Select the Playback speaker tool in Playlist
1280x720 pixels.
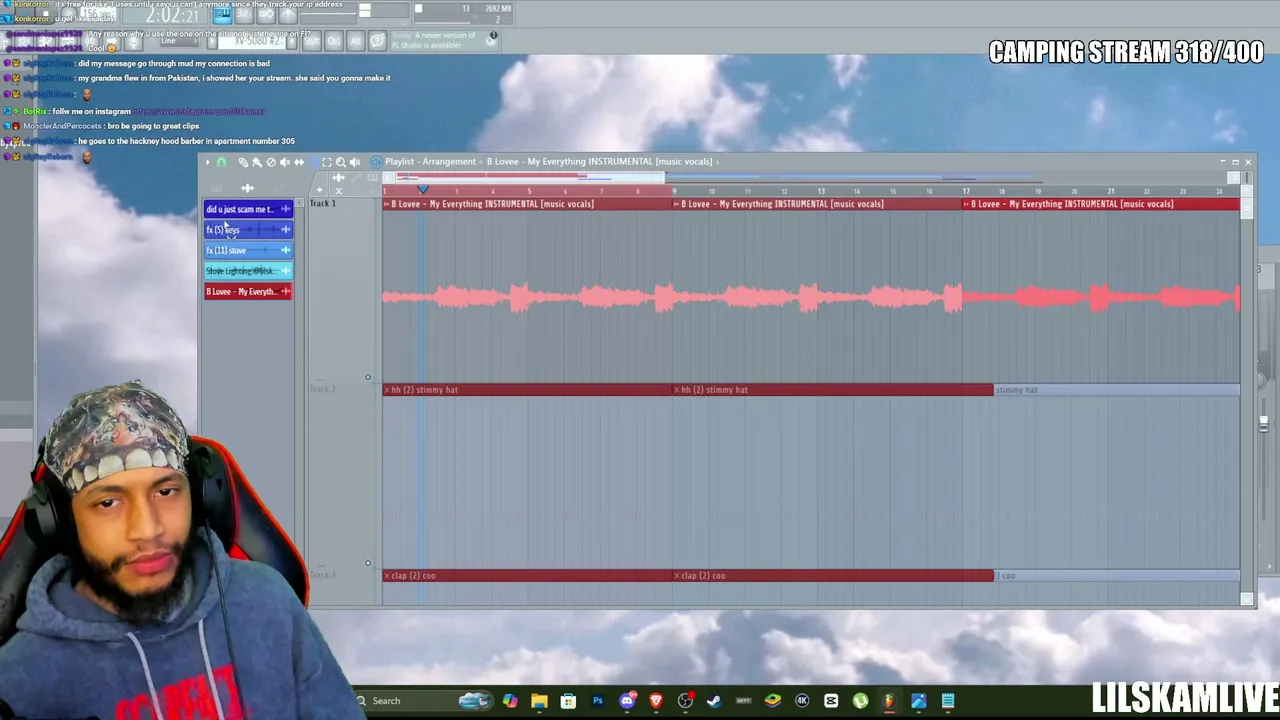click(x=355, y=162)
